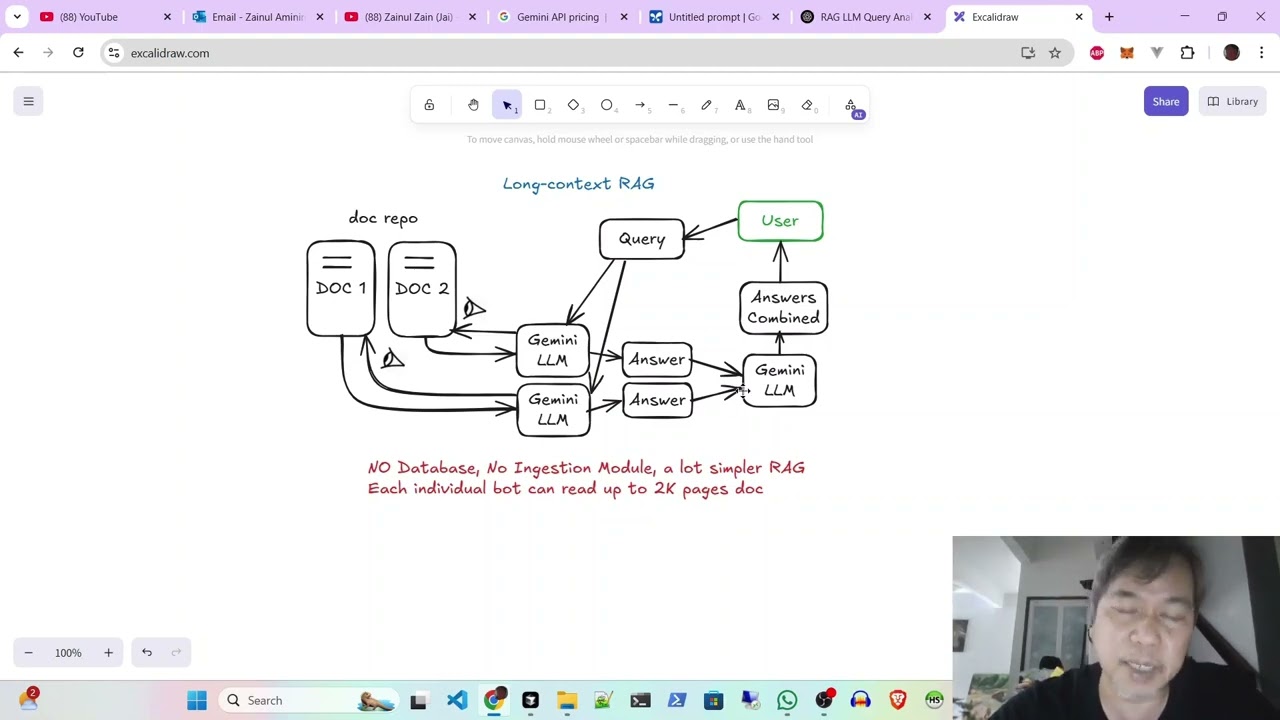Go back to the previous page
This screenshot has height=720, width=1280.
[18, 53]
